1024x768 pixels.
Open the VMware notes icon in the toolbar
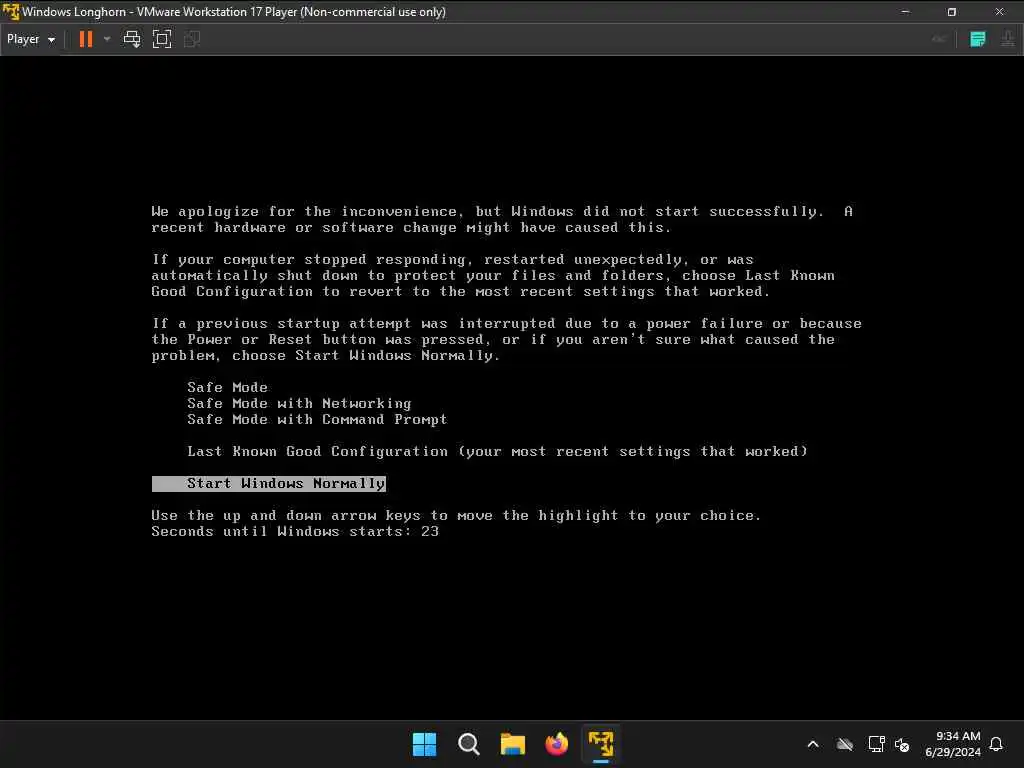click(x=977, y=39)
